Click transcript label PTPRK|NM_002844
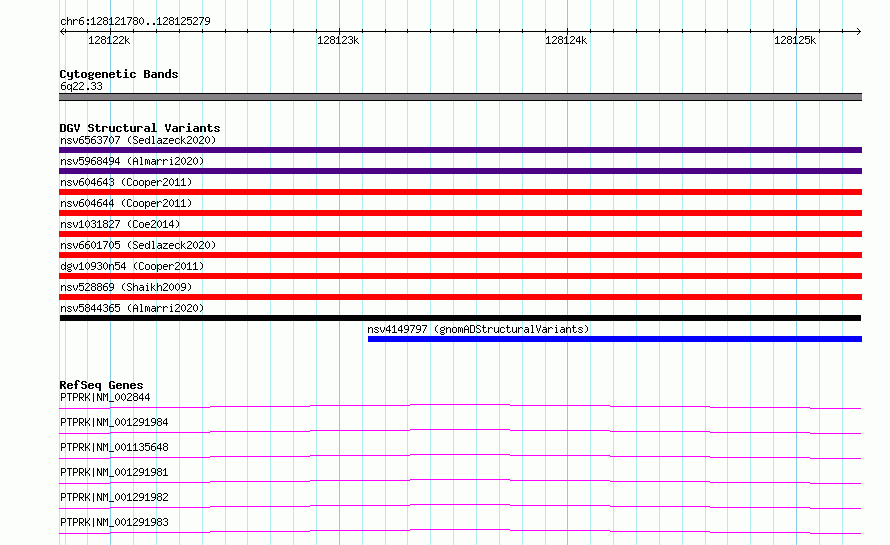Image resolution: width=890 pixels, height=545 pixels. pos(105,397)
